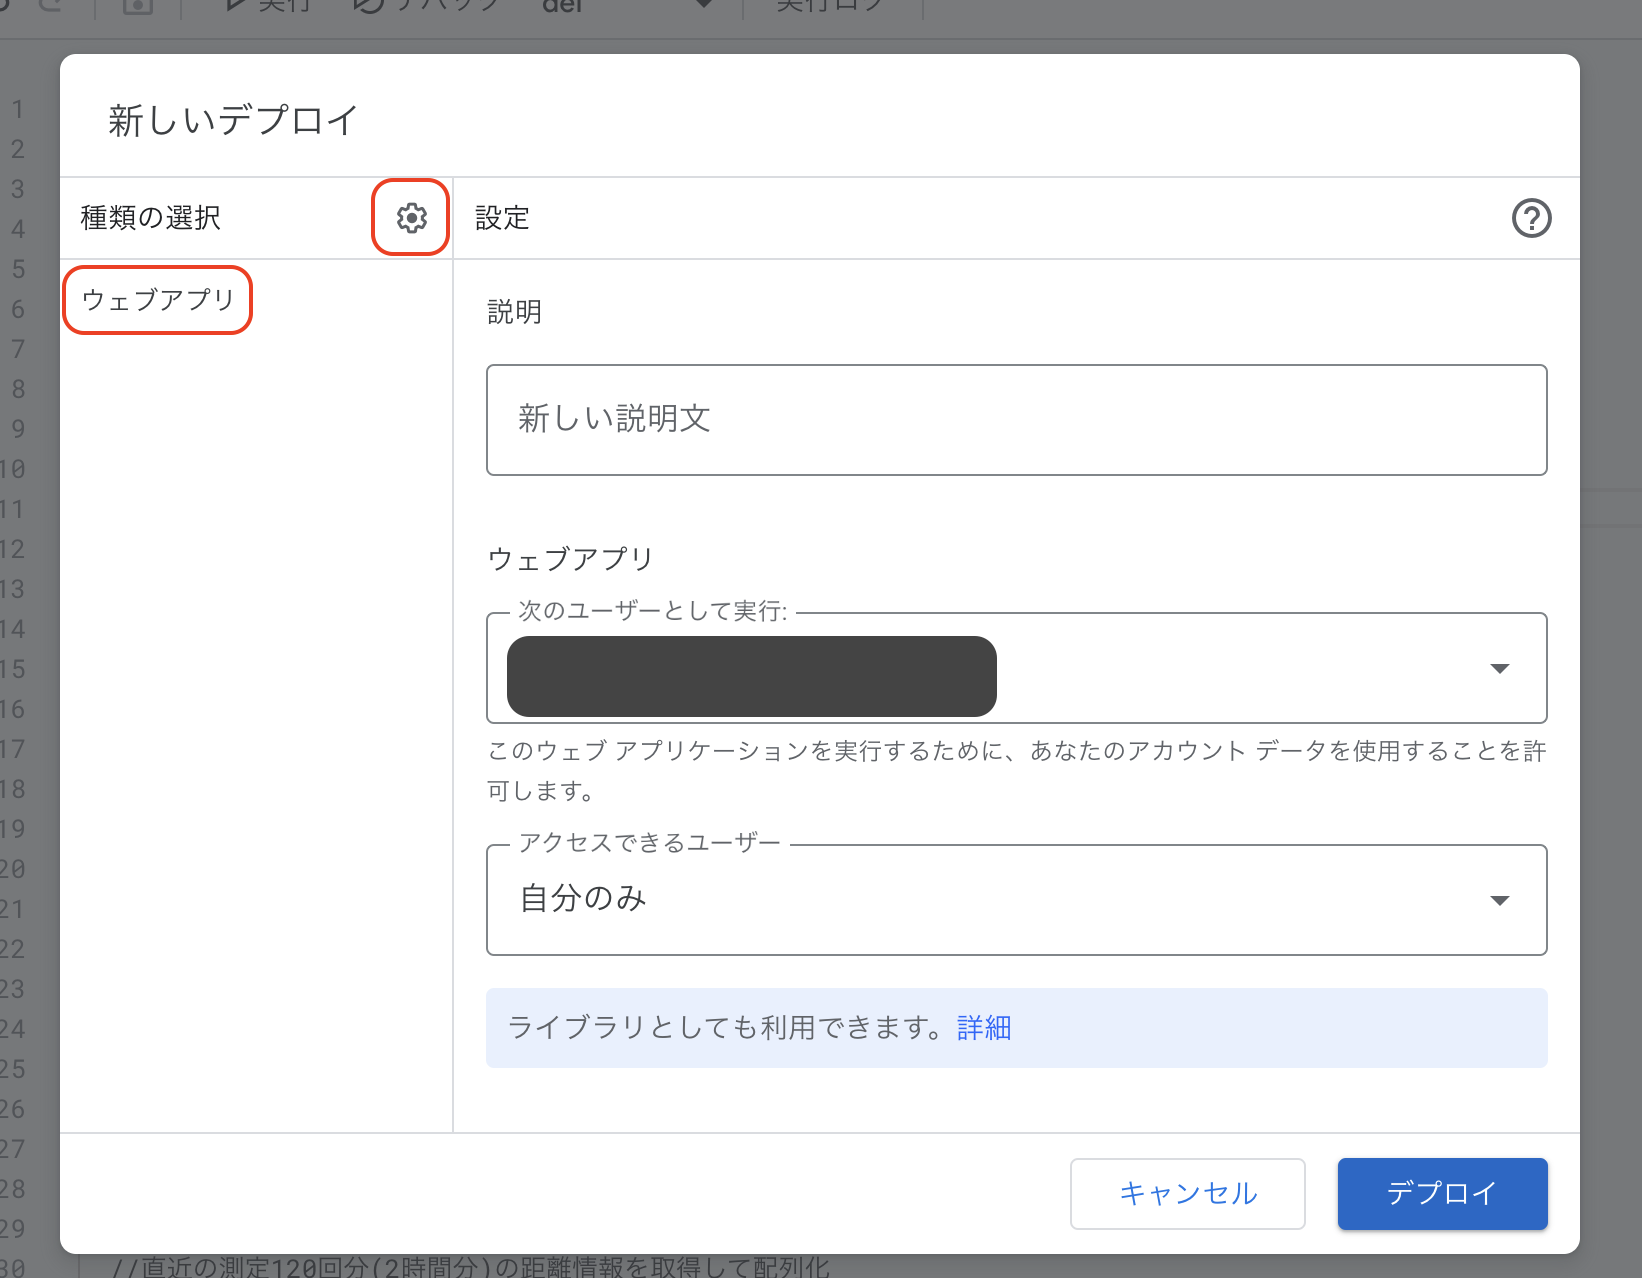Click the arrow on the execute-as user field
This screenshot has width=1642, height=1278.
[1499, 668]
